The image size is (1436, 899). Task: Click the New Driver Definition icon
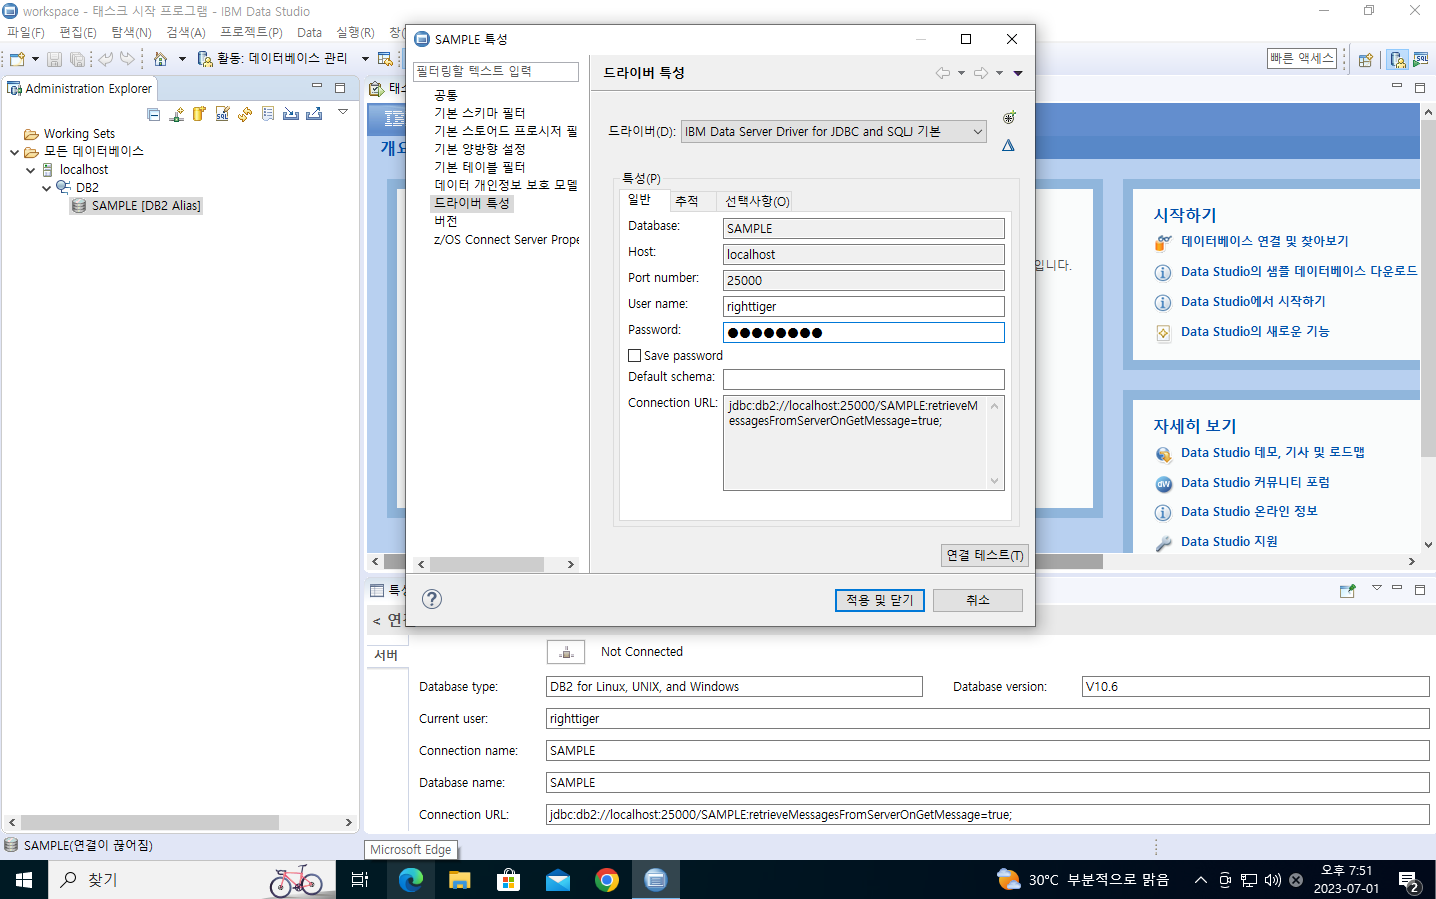pos(1009,118)
